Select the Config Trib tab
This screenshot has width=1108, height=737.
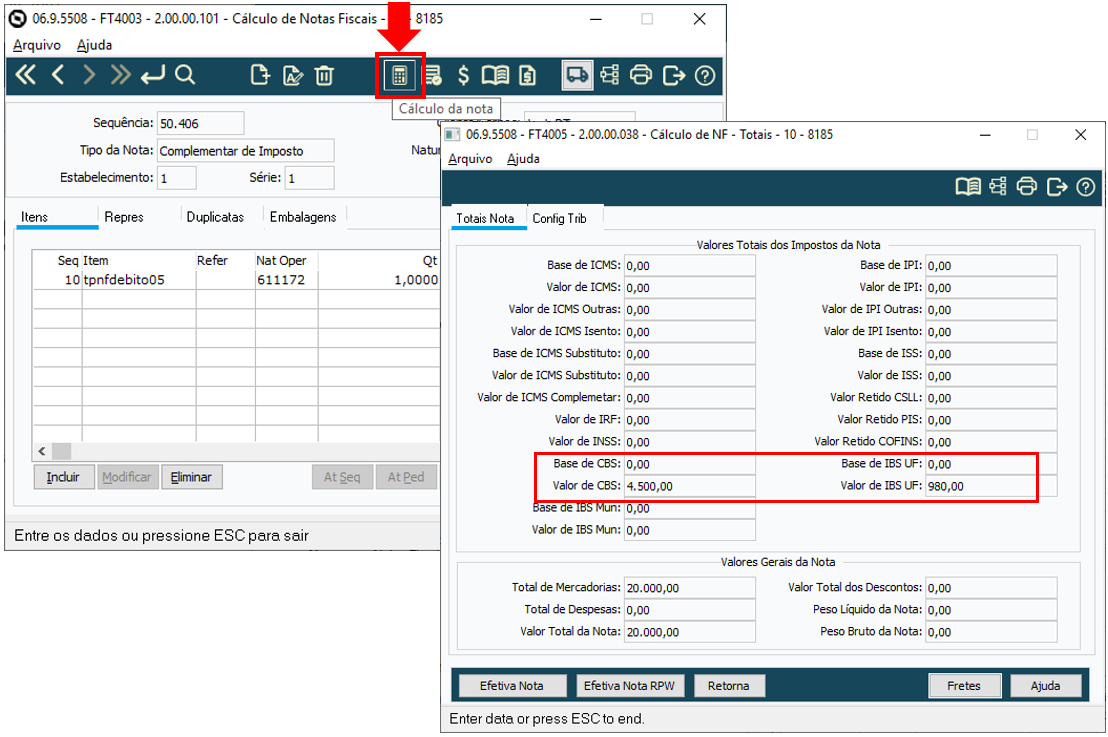click(565, 218)
